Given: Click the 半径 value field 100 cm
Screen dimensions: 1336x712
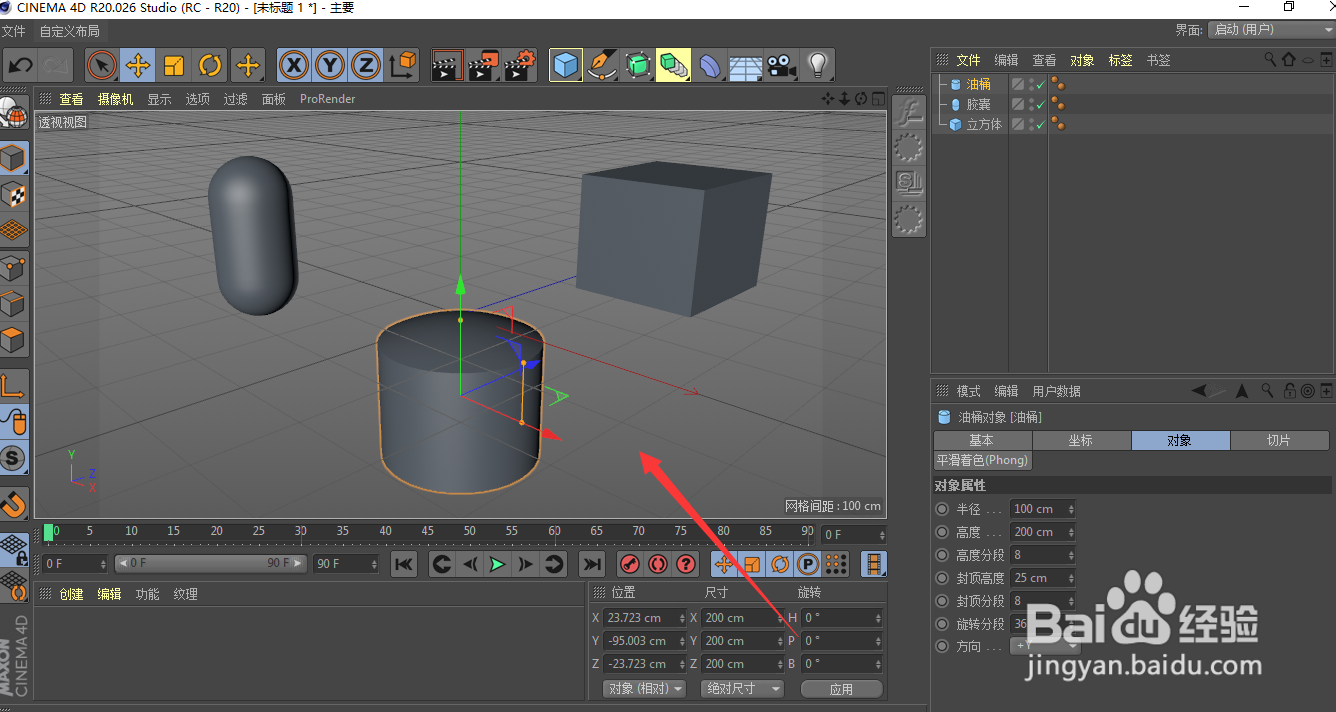Looking at the screenshot, I should pyautogui.click(x=1043, y=509).
